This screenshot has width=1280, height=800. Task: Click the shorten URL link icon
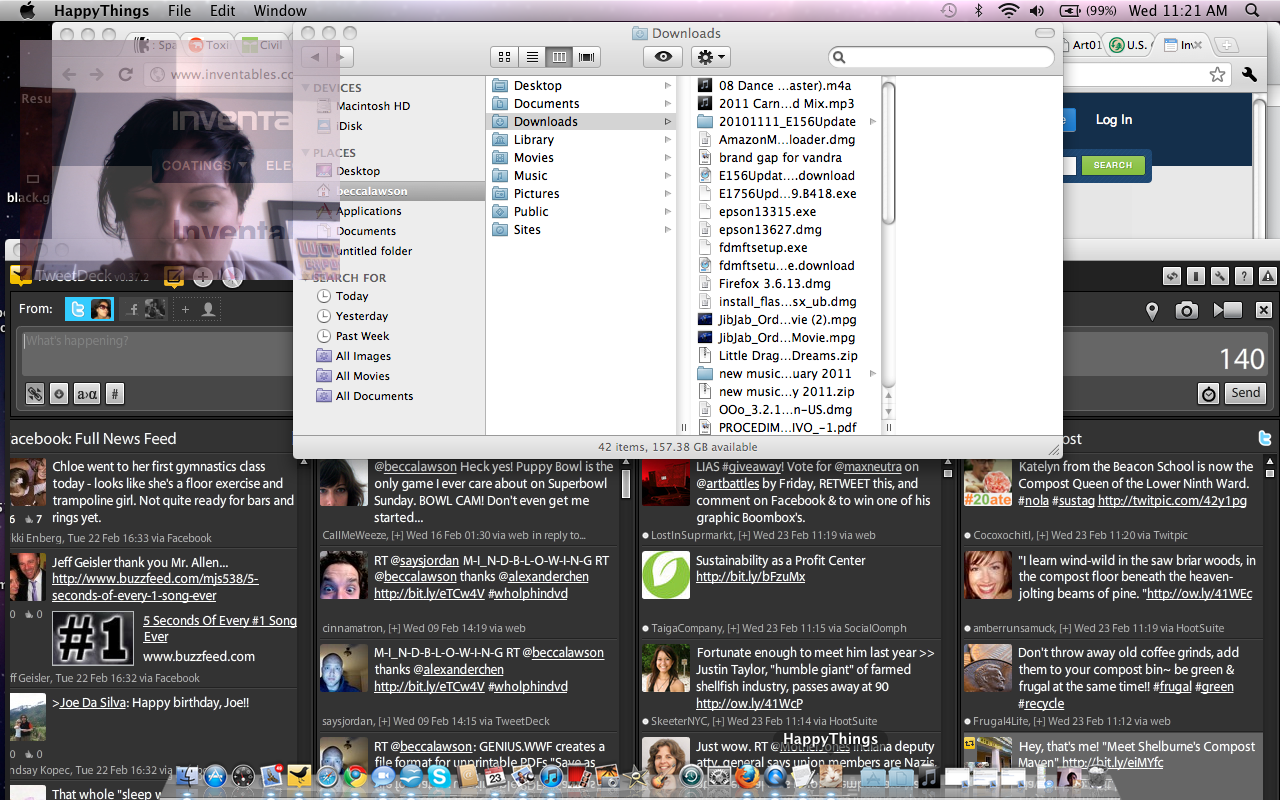(x=35, y=394)
